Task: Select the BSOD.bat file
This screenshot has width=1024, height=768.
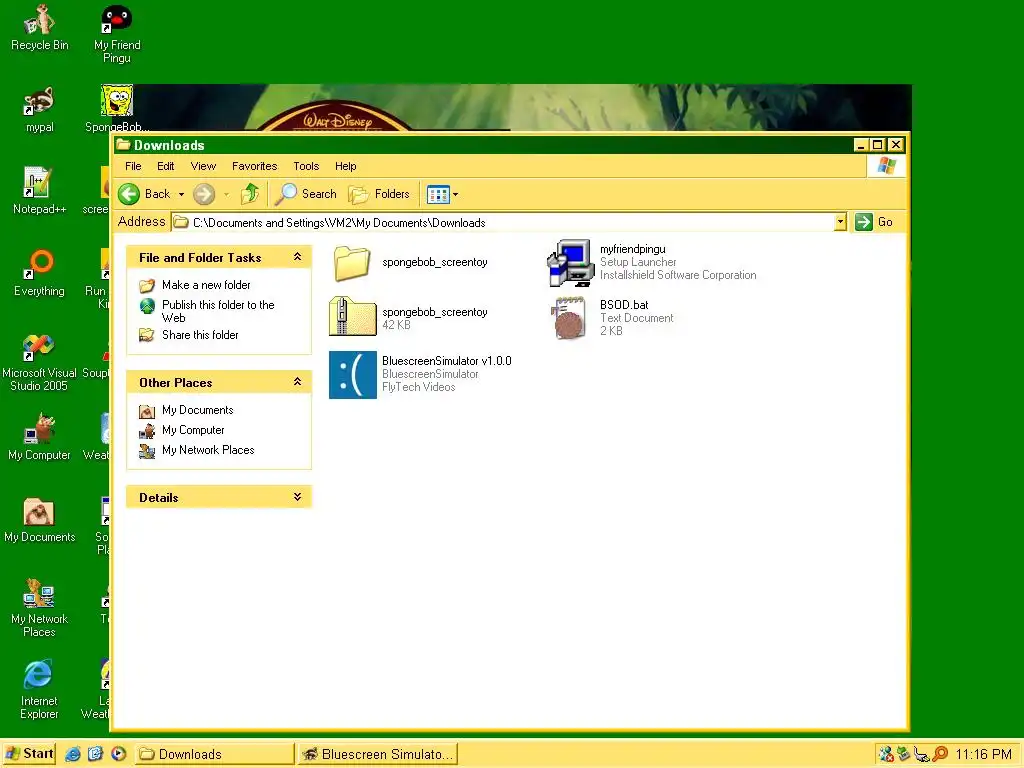Action: point(613,318)
